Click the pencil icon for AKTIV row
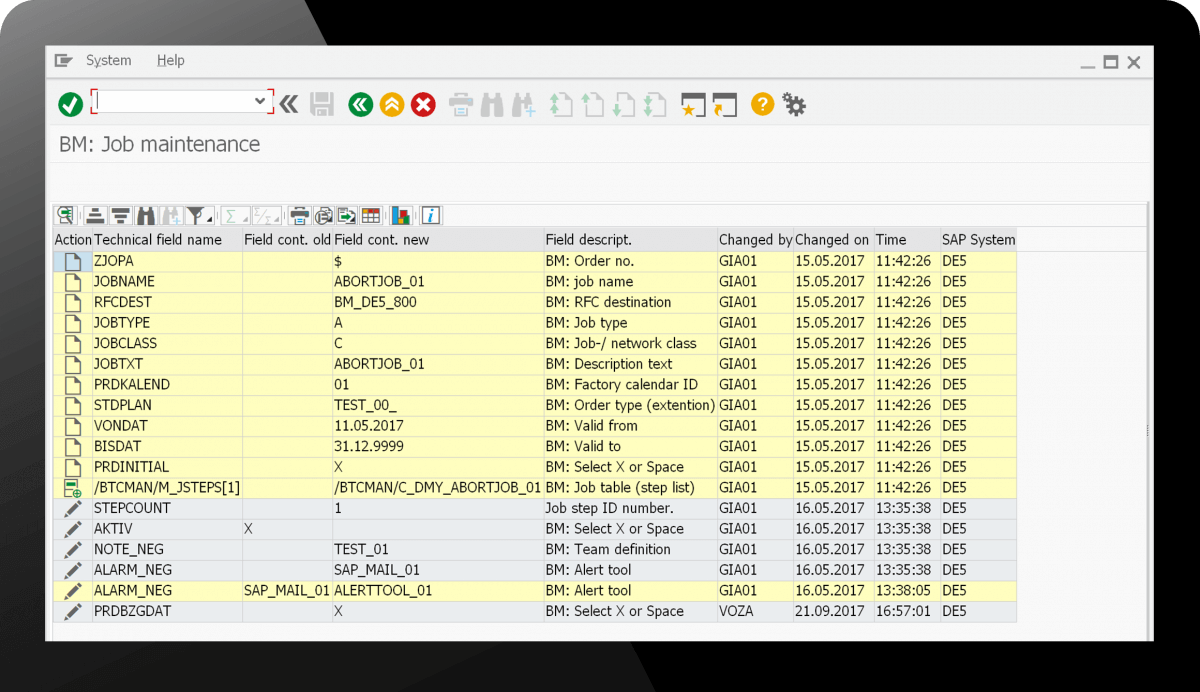The image size is (1200, 692). 72,529
